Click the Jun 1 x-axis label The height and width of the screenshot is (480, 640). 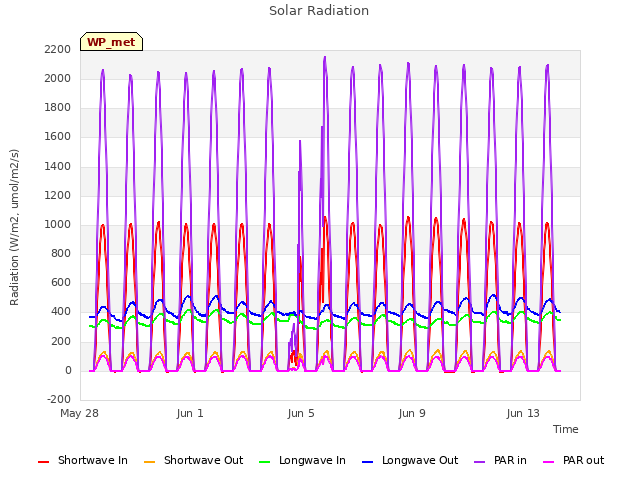click(190, 413)
